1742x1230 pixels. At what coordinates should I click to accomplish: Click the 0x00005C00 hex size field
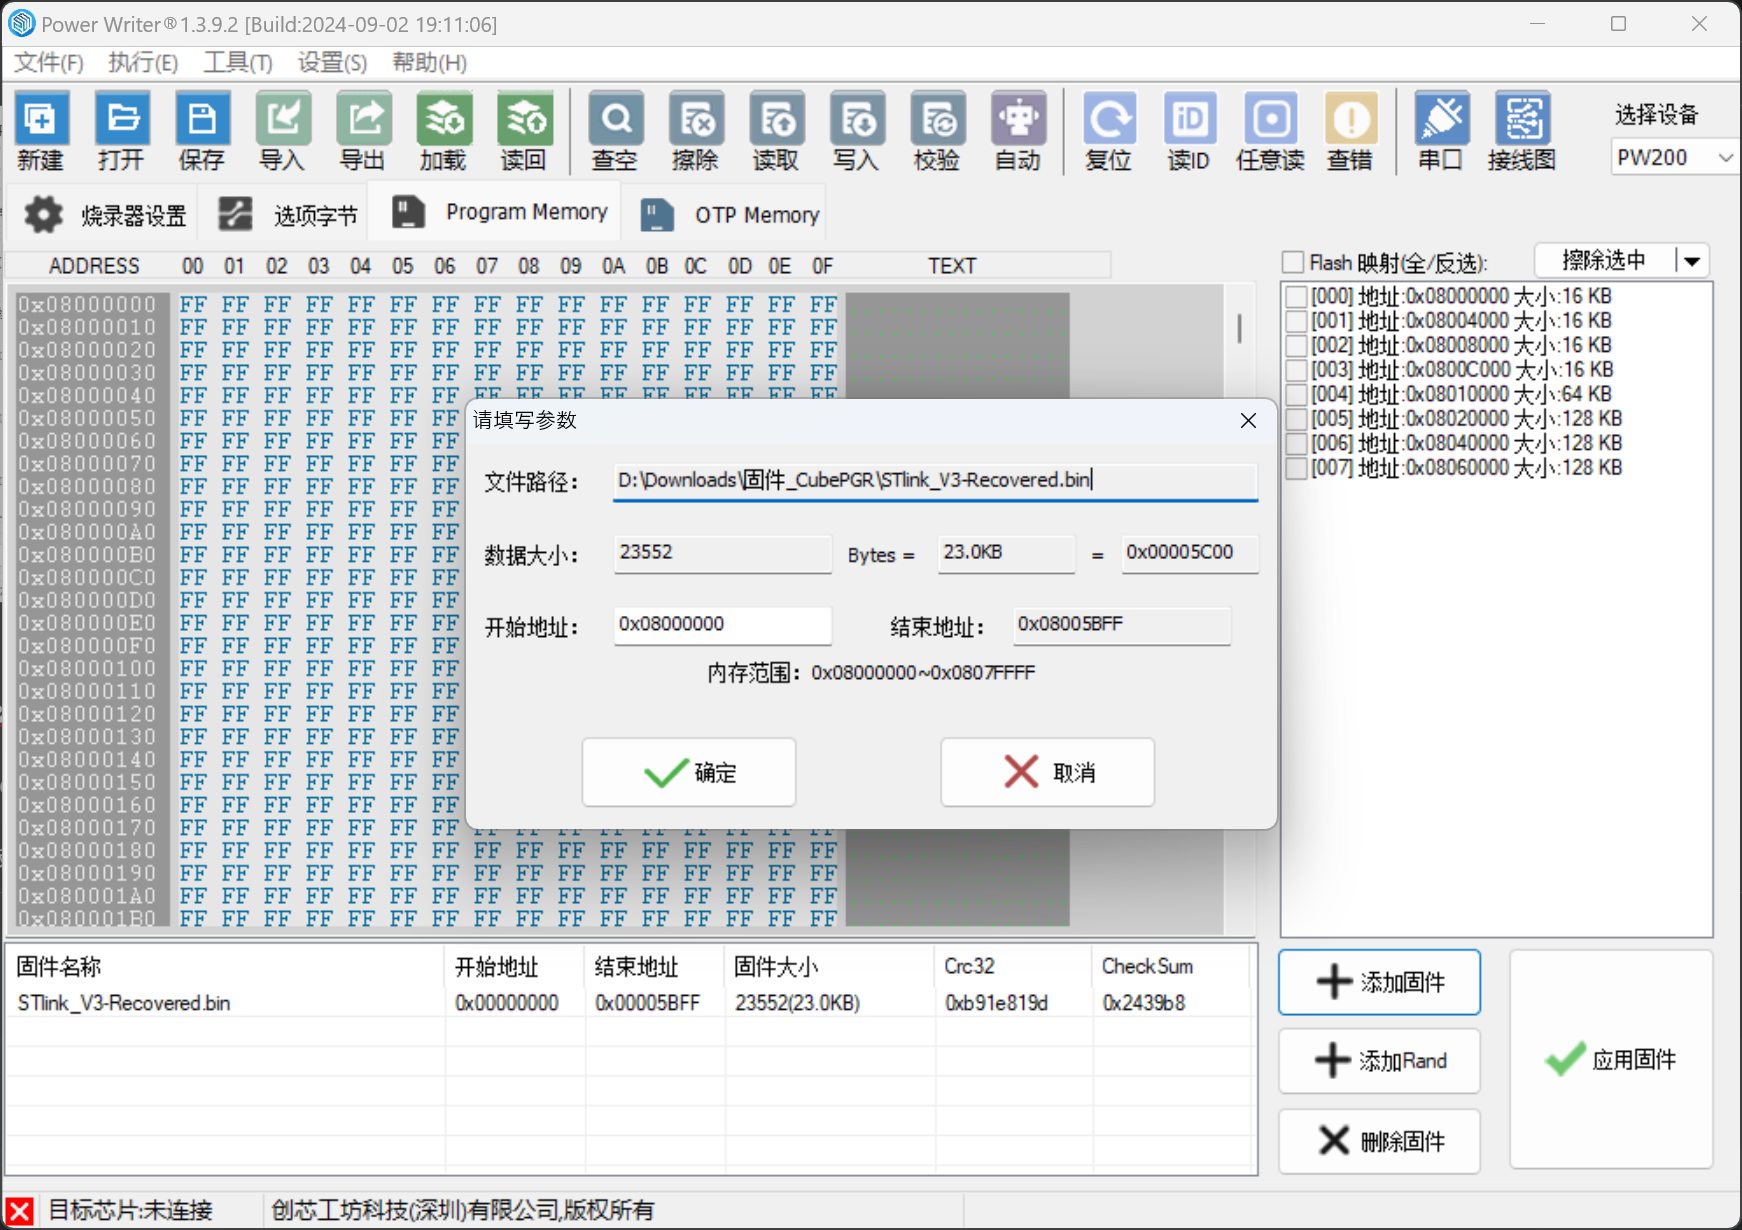coord(1189,553)
